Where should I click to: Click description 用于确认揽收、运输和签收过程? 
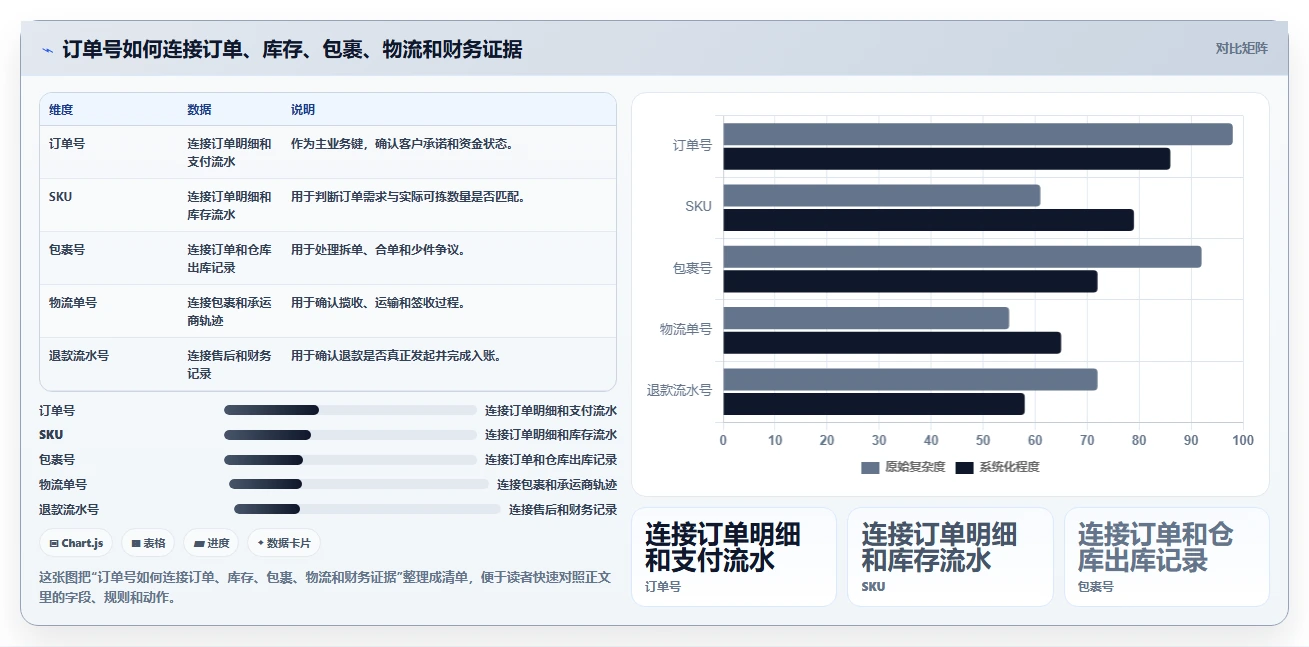[x=379, y=303]
